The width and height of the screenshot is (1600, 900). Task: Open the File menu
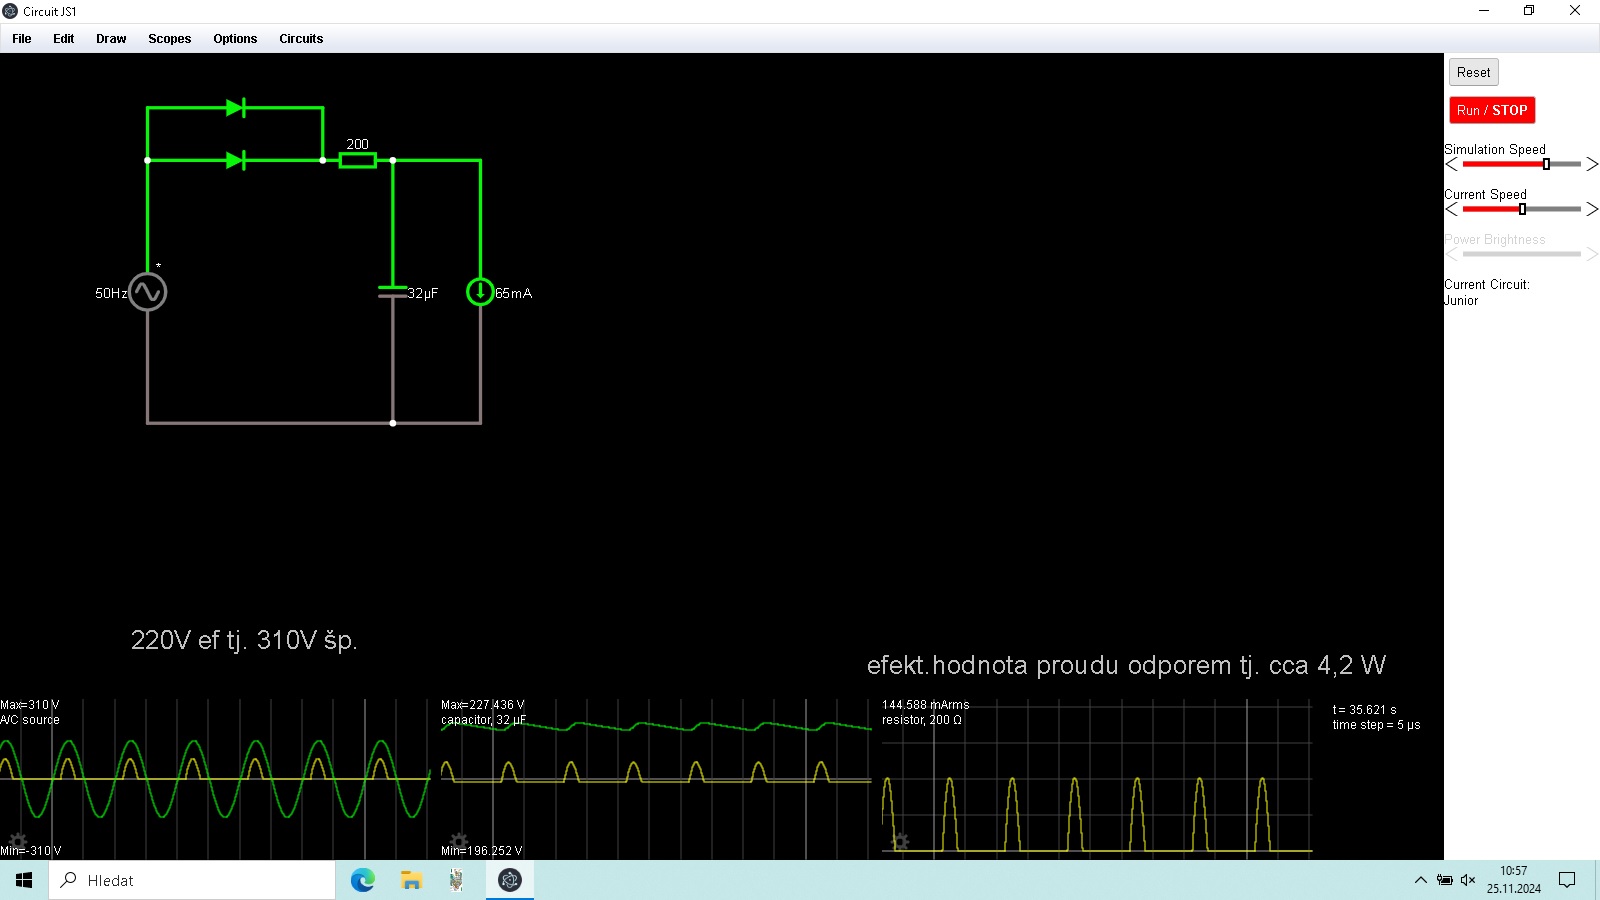coord(22,39)
